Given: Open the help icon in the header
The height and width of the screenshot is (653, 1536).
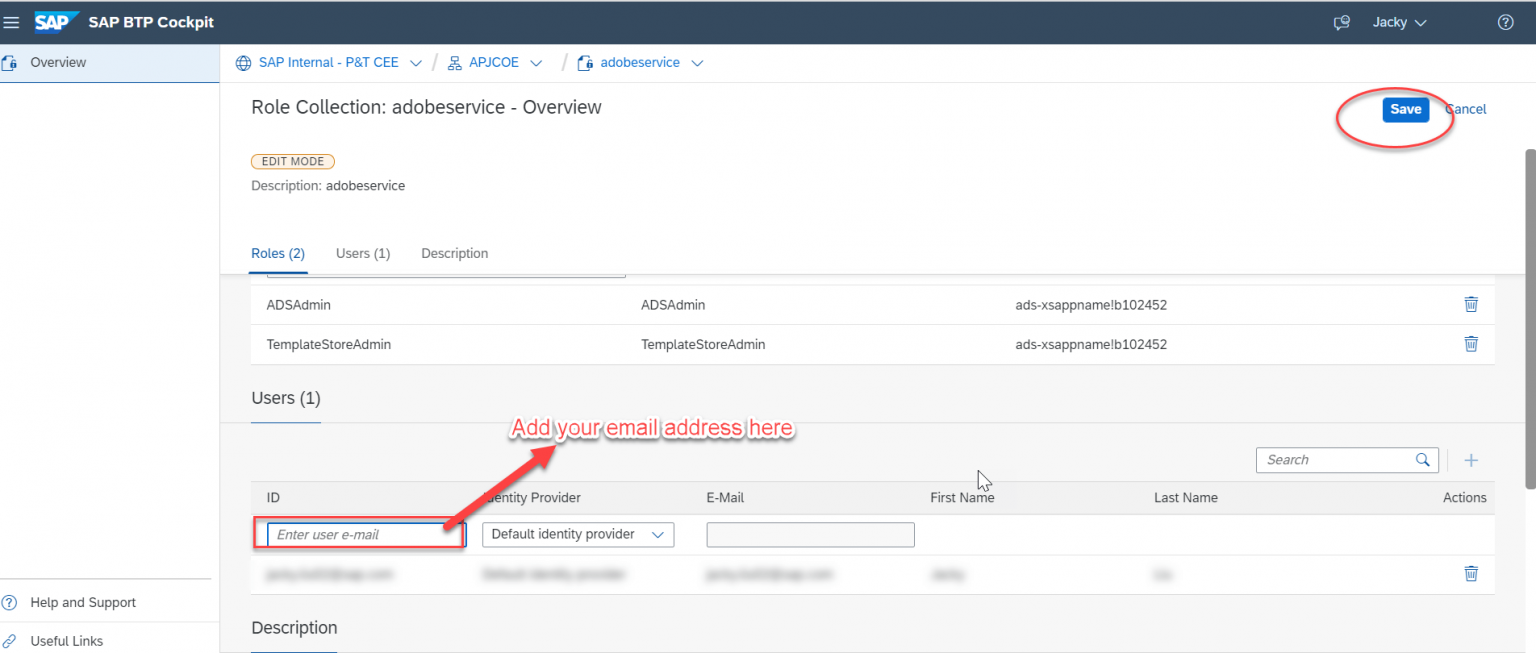Looking at the screenshot, I should pyautogui.click(x=1505, y=22).
